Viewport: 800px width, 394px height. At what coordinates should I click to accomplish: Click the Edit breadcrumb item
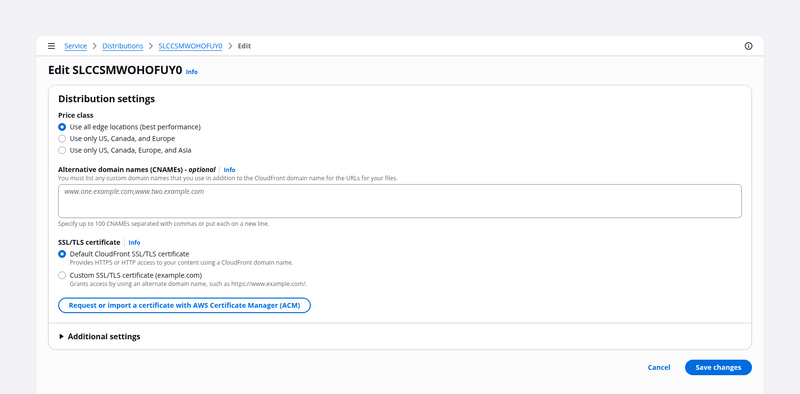click(244, 46)
